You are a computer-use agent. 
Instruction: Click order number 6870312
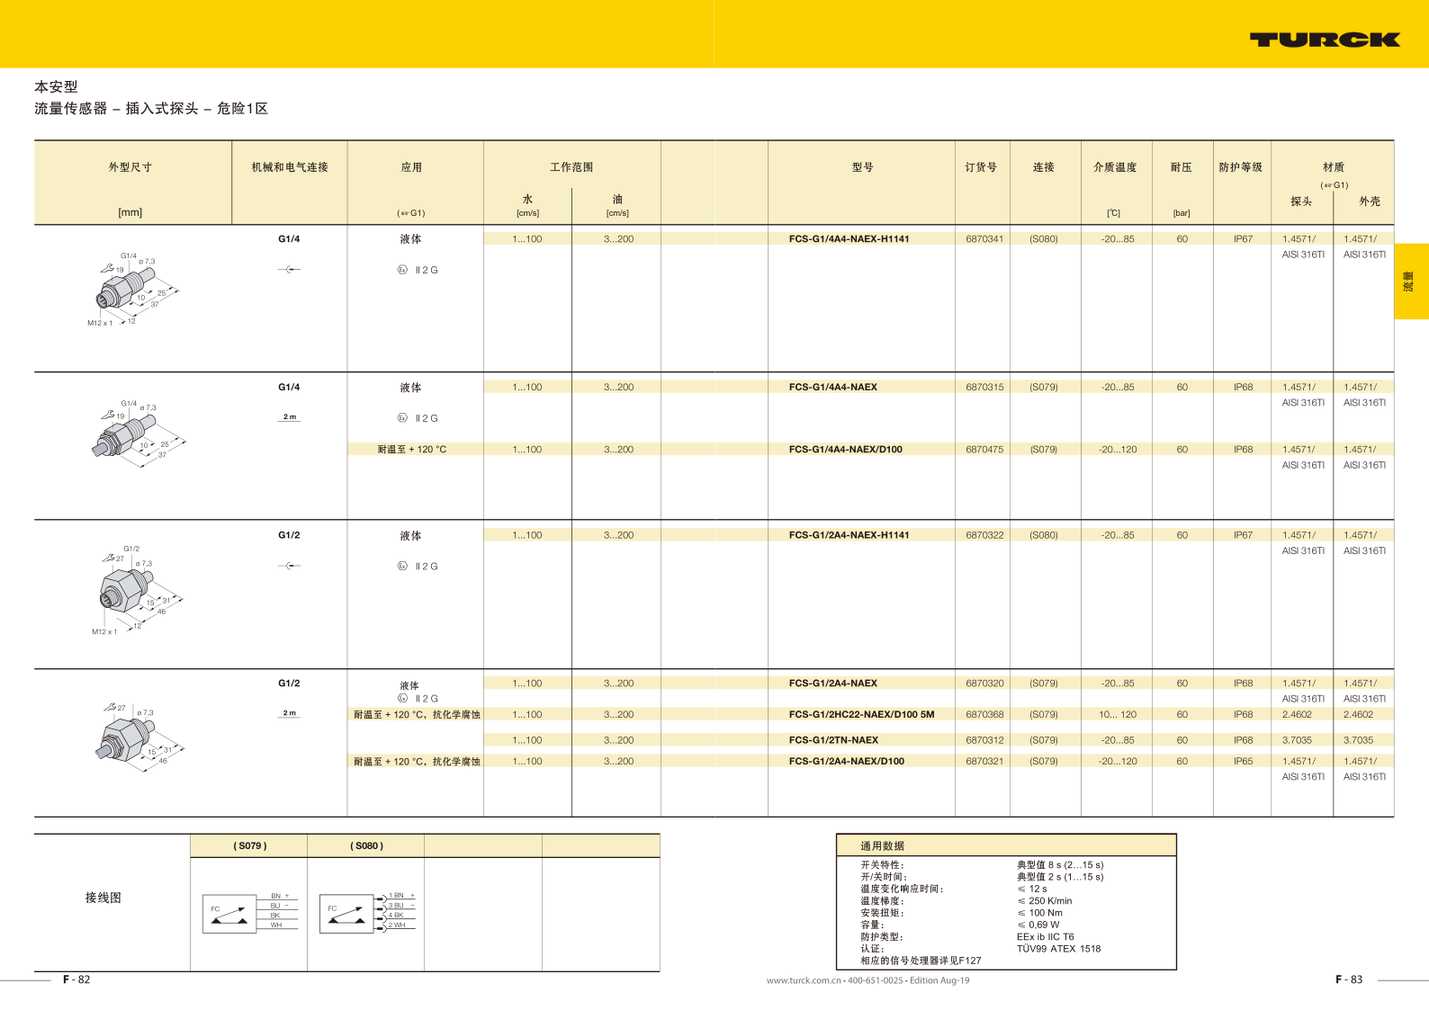pyautogui.click(x=985, y=740)
